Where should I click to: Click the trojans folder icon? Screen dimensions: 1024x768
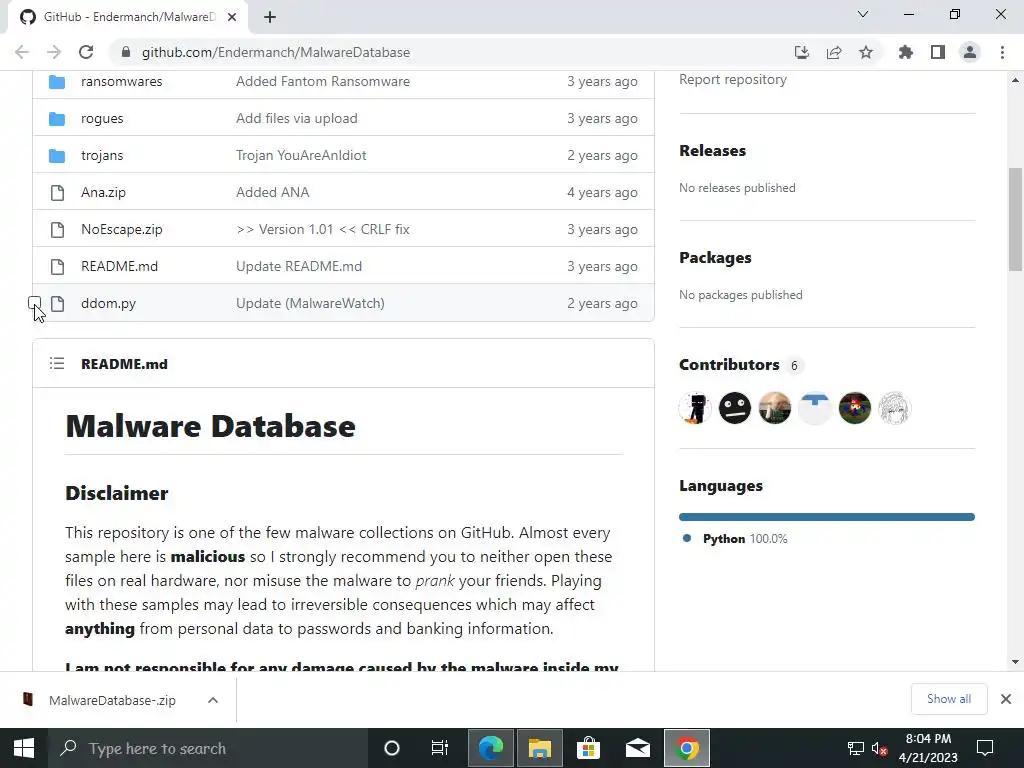(x=57, y=155)
